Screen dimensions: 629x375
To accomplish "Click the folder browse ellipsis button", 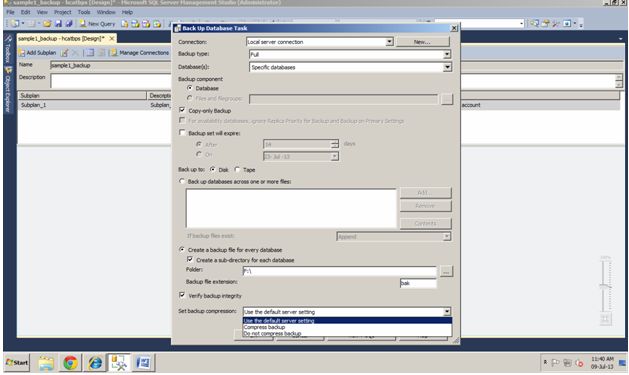I will [x=446, y=272].
